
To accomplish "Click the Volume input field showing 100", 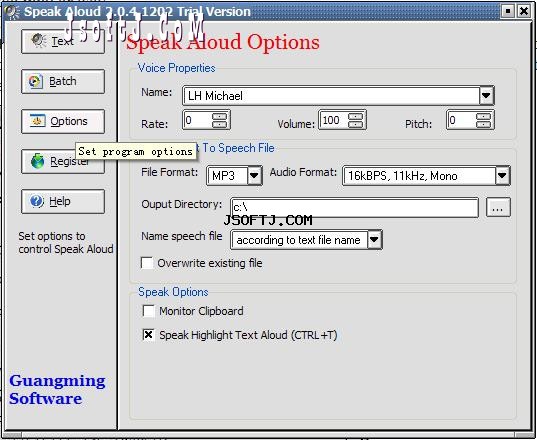I will tap(334, 120).
